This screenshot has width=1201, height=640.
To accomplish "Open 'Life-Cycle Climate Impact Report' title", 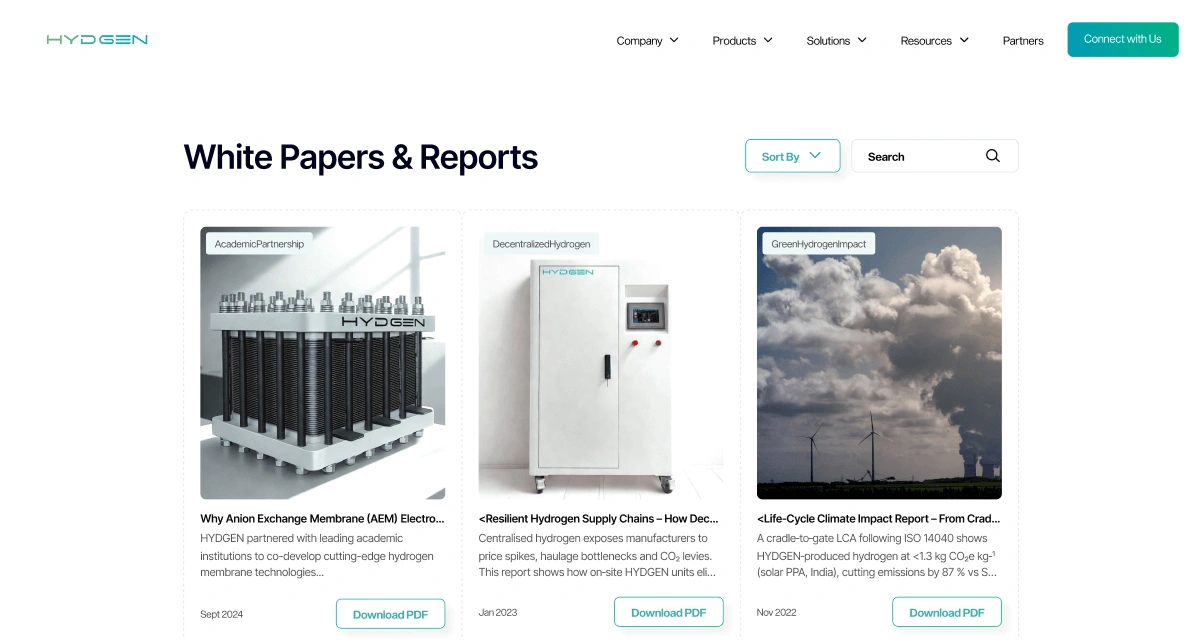I will tap(878, 519).
